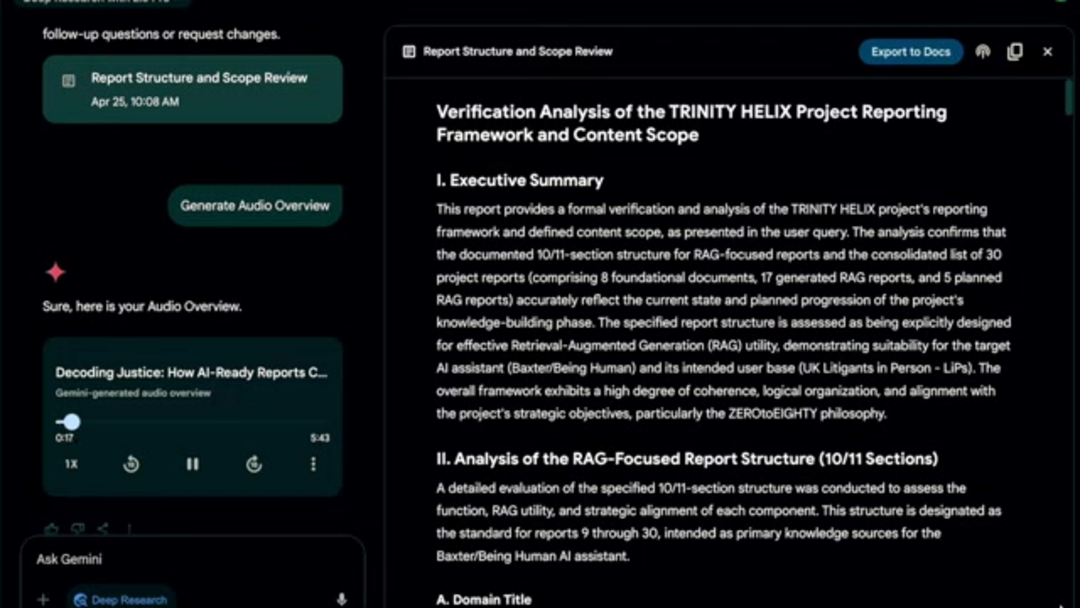Click Export to Docs button
Screen dimensions: 1080x608
point(910,52)
